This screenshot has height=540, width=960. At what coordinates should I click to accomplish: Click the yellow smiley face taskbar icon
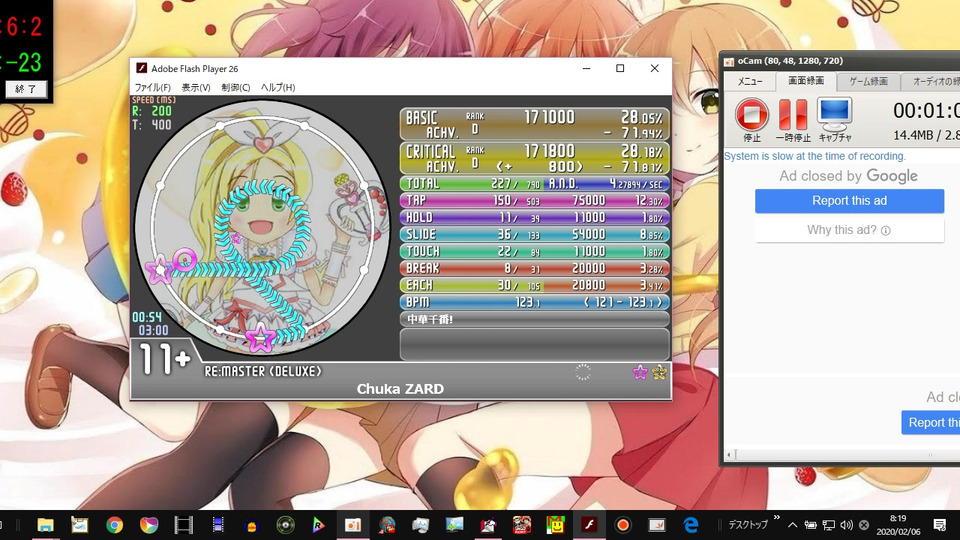click(x=555, y=525)
